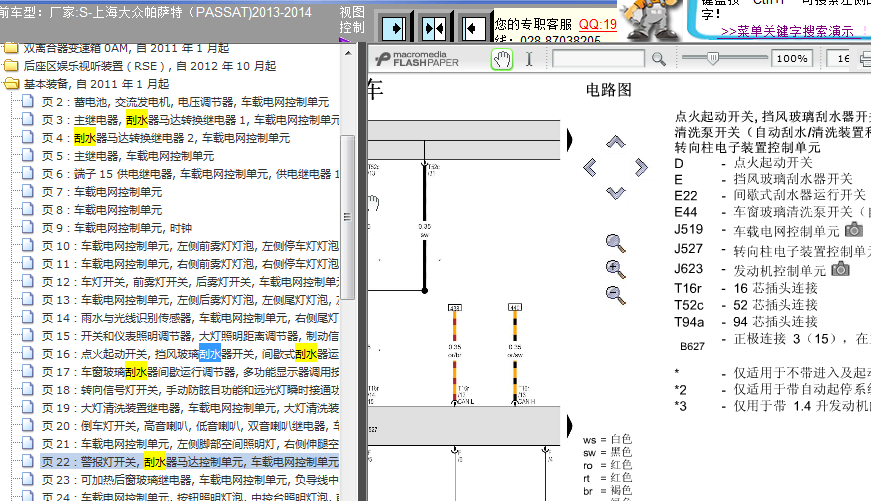Click the 电路图 heading text
Viewport: 871px width, 501px height.
pos(609,90)
